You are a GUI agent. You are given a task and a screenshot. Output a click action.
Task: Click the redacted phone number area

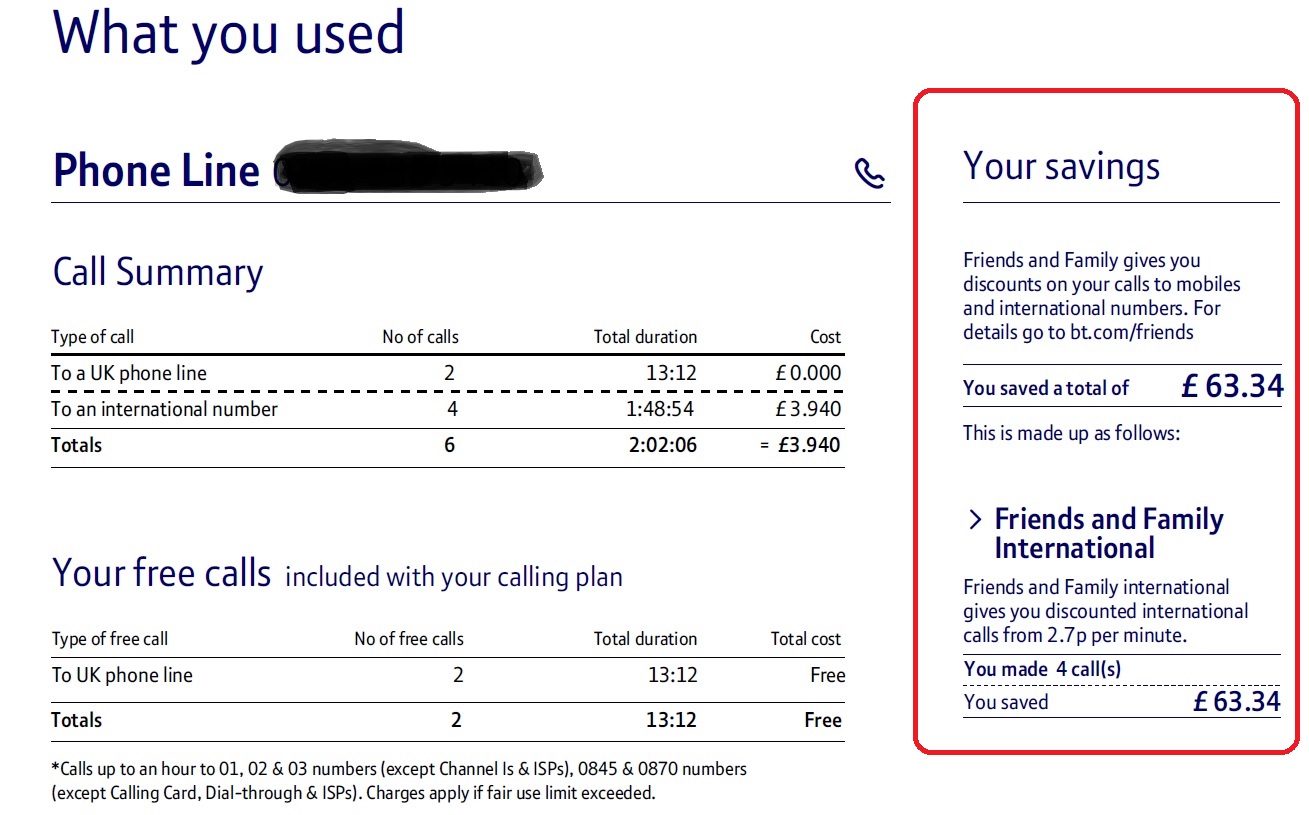point(408,169)
